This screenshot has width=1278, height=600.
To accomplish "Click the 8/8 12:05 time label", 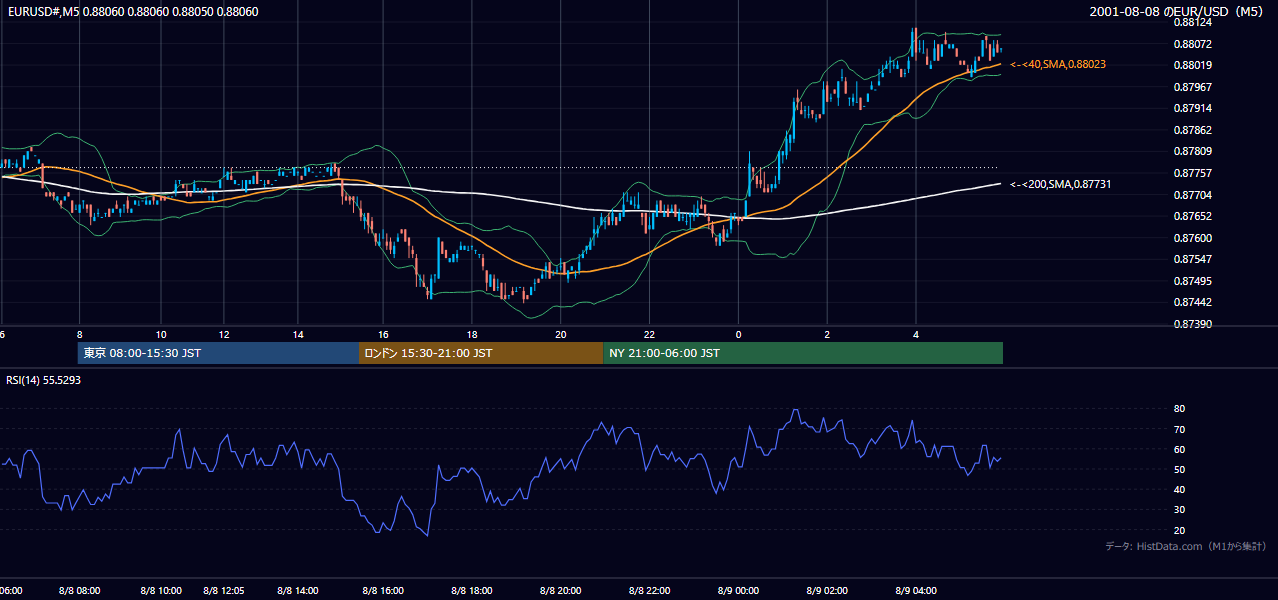I will 223,590.
